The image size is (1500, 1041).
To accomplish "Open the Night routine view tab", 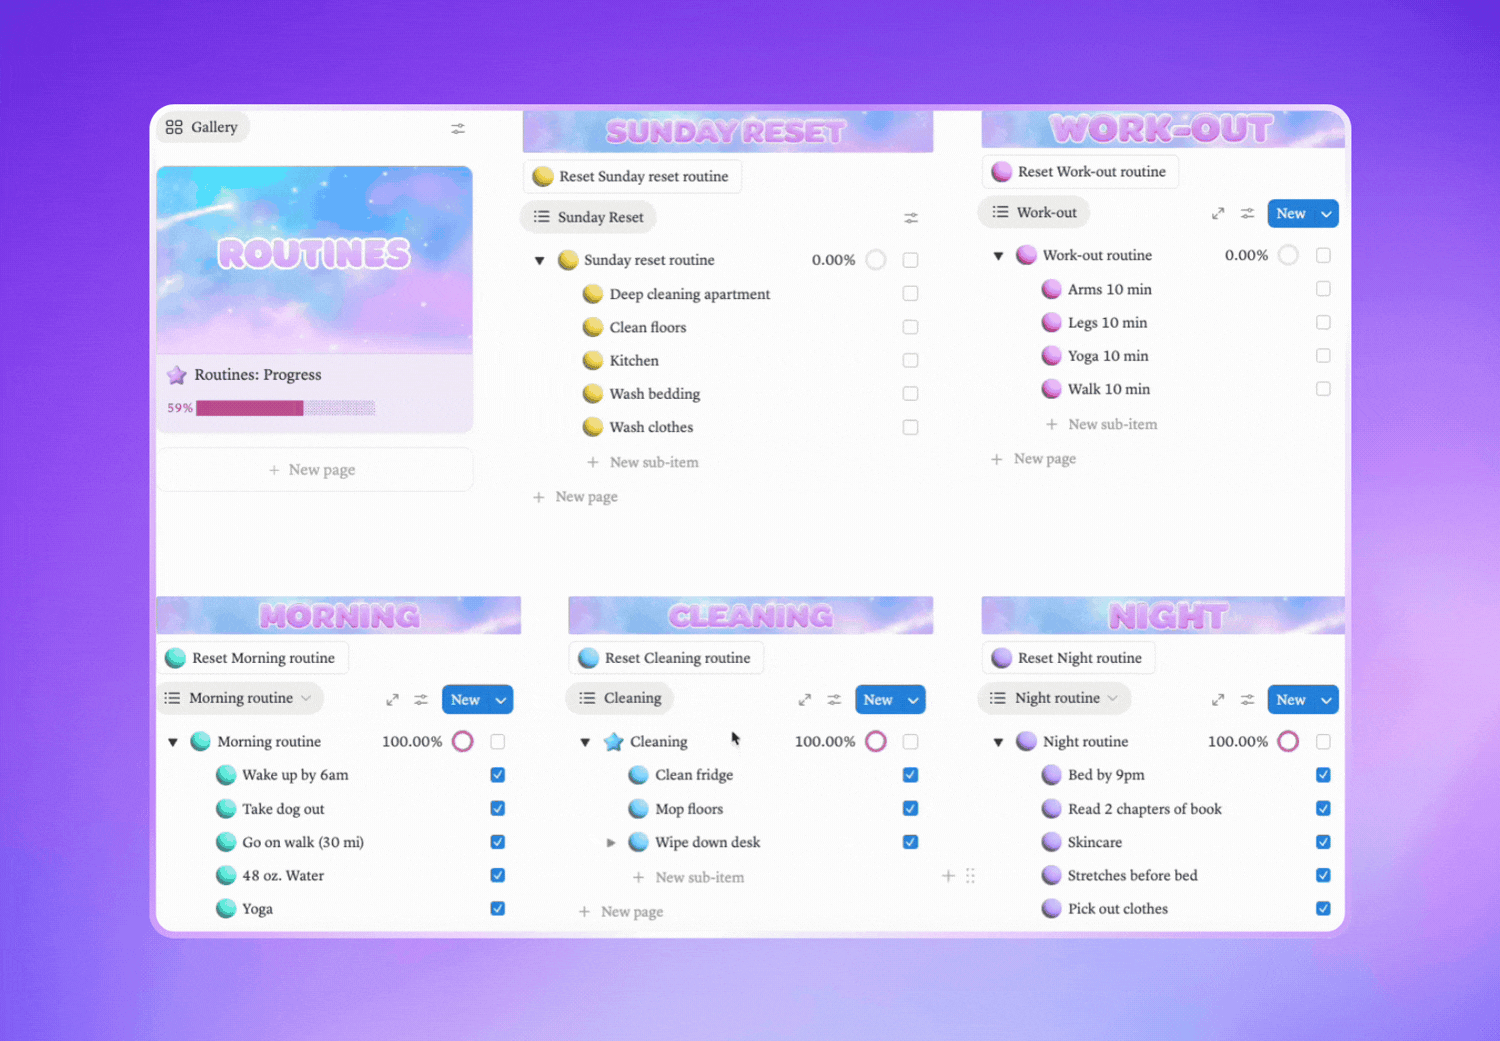I will (x=1054, y=698).
